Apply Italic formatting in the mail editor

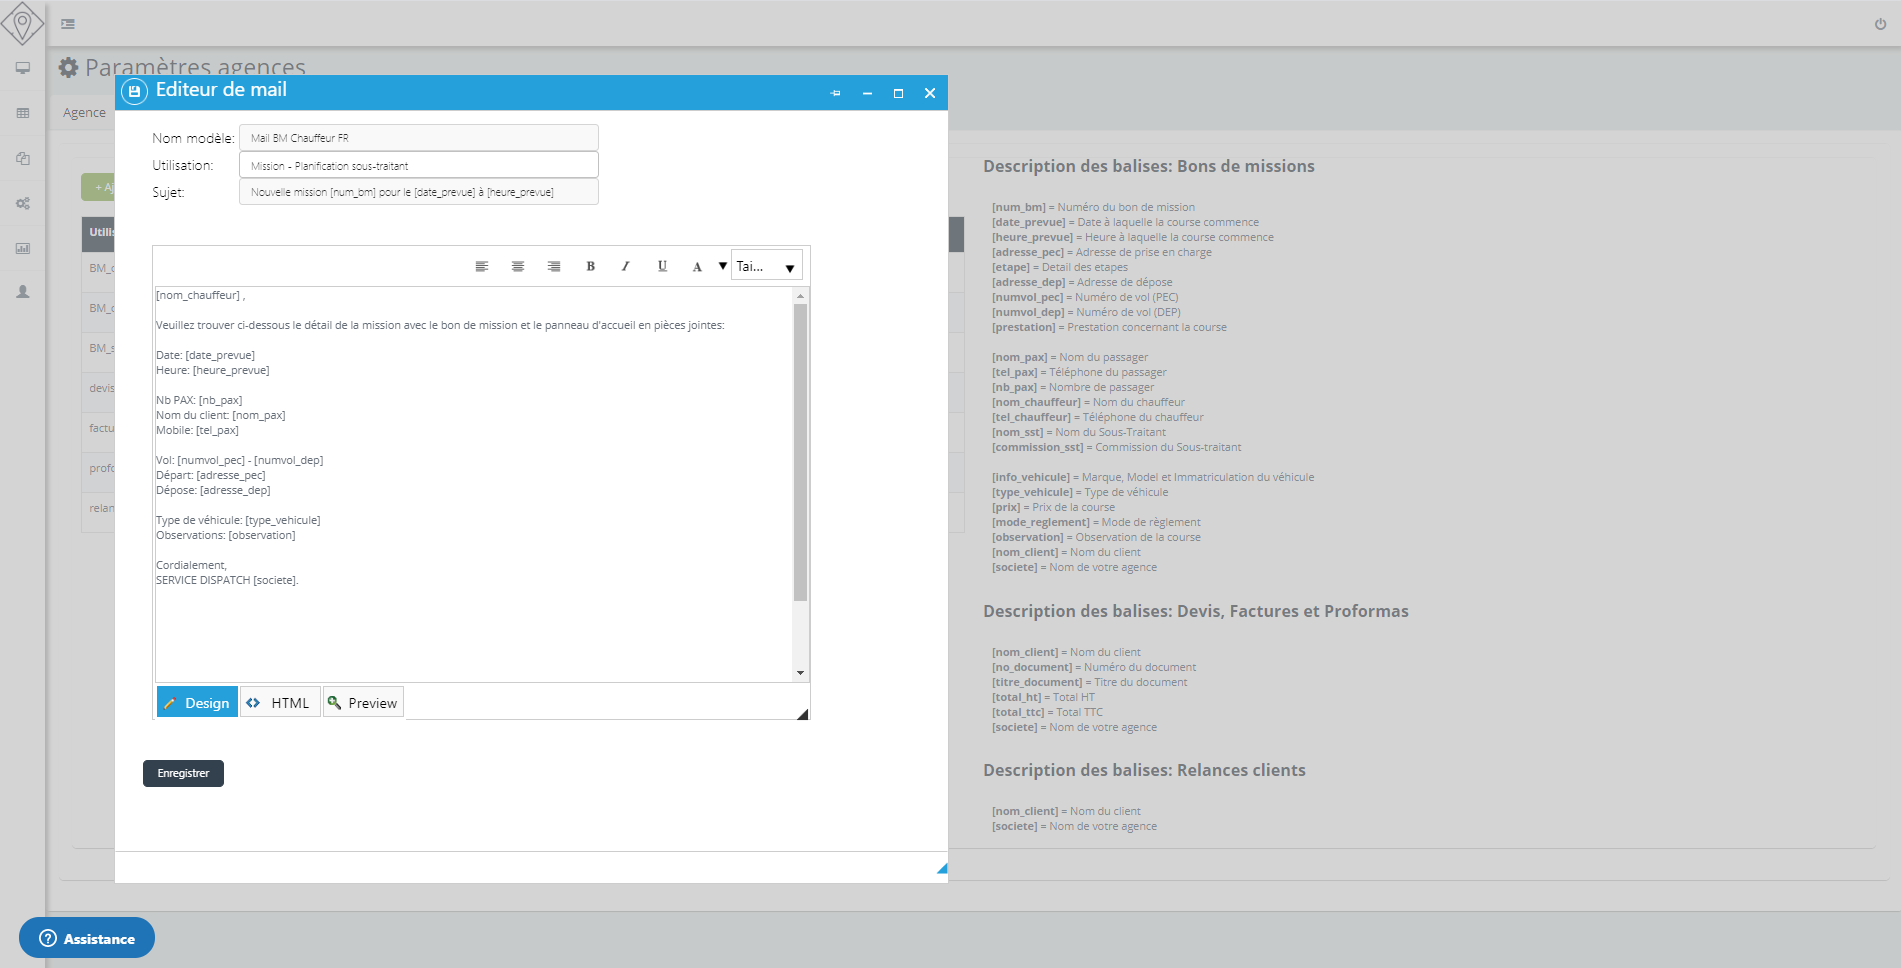(624, 265)
